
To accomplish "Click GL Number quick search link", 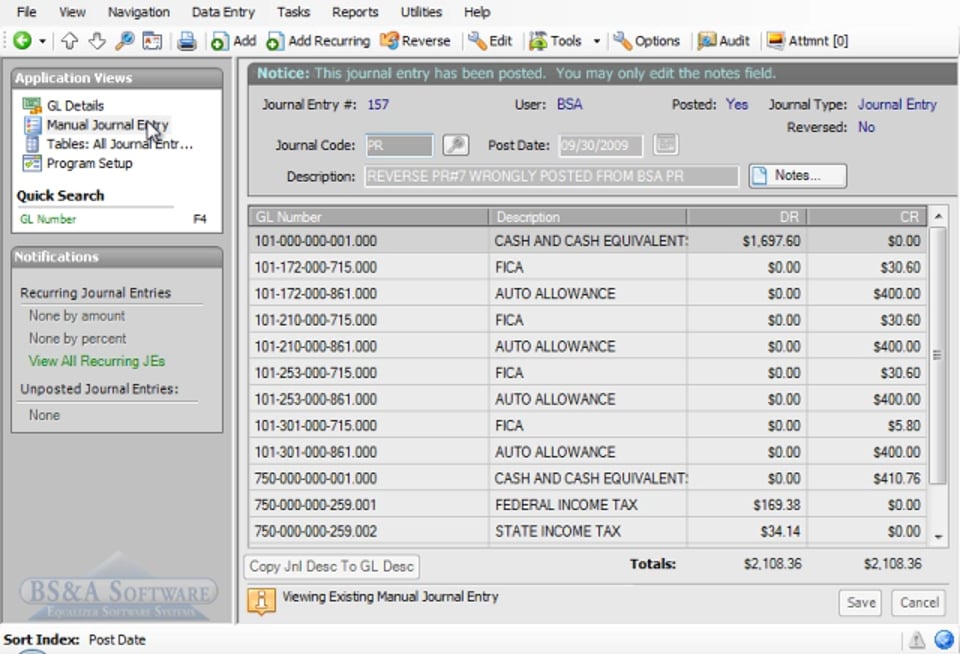I will click(x=48, y=219).
